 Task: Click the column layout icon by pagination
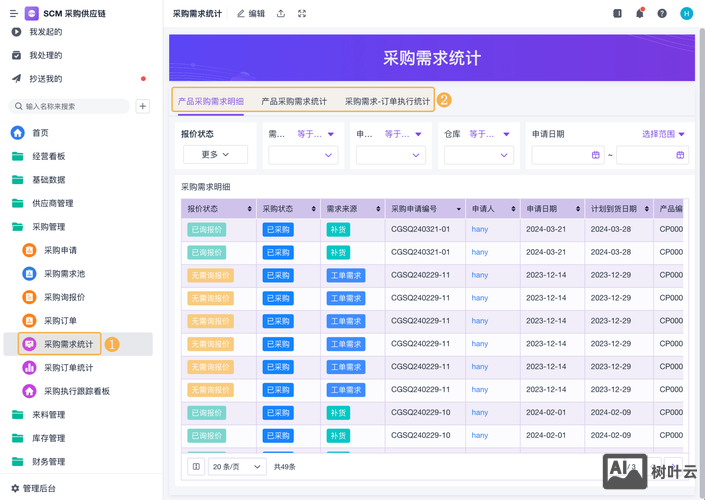pos(196,467)
